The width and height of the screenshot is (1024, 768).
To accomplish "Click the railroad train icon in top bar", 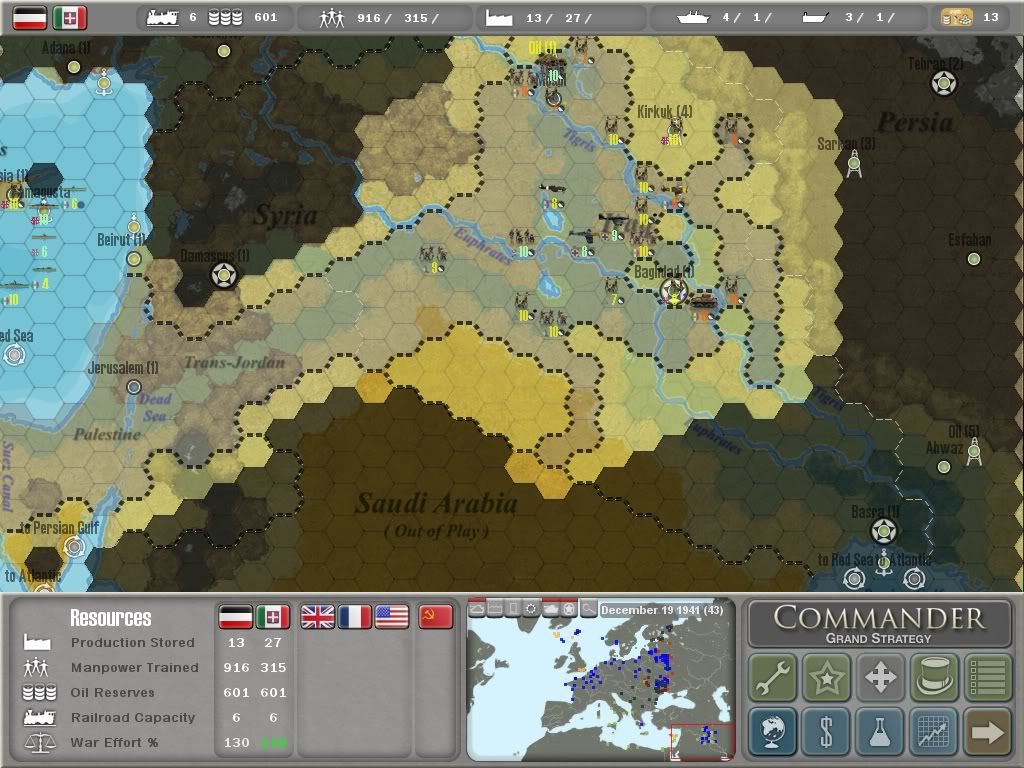I will (162, 18).
